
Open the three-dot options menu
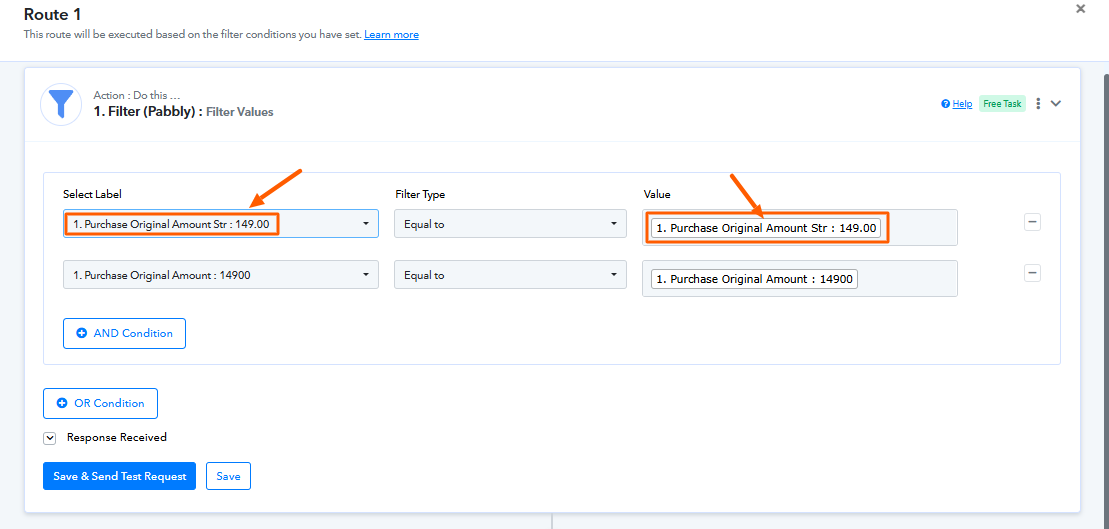click(x=1038, y=104)
